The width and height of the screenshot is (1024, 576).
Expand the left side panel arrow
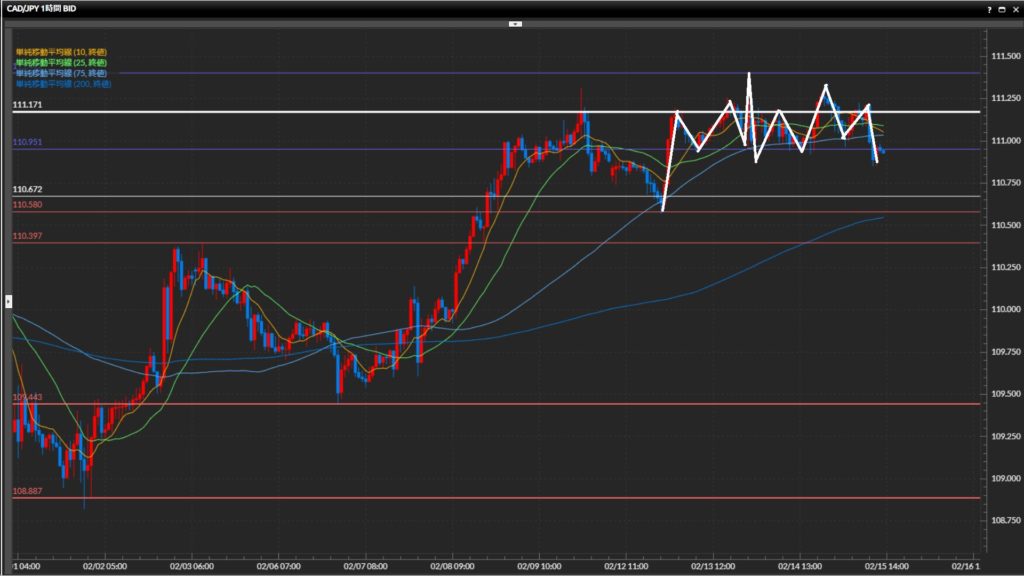pyautogui.click(x=8, y=300)
